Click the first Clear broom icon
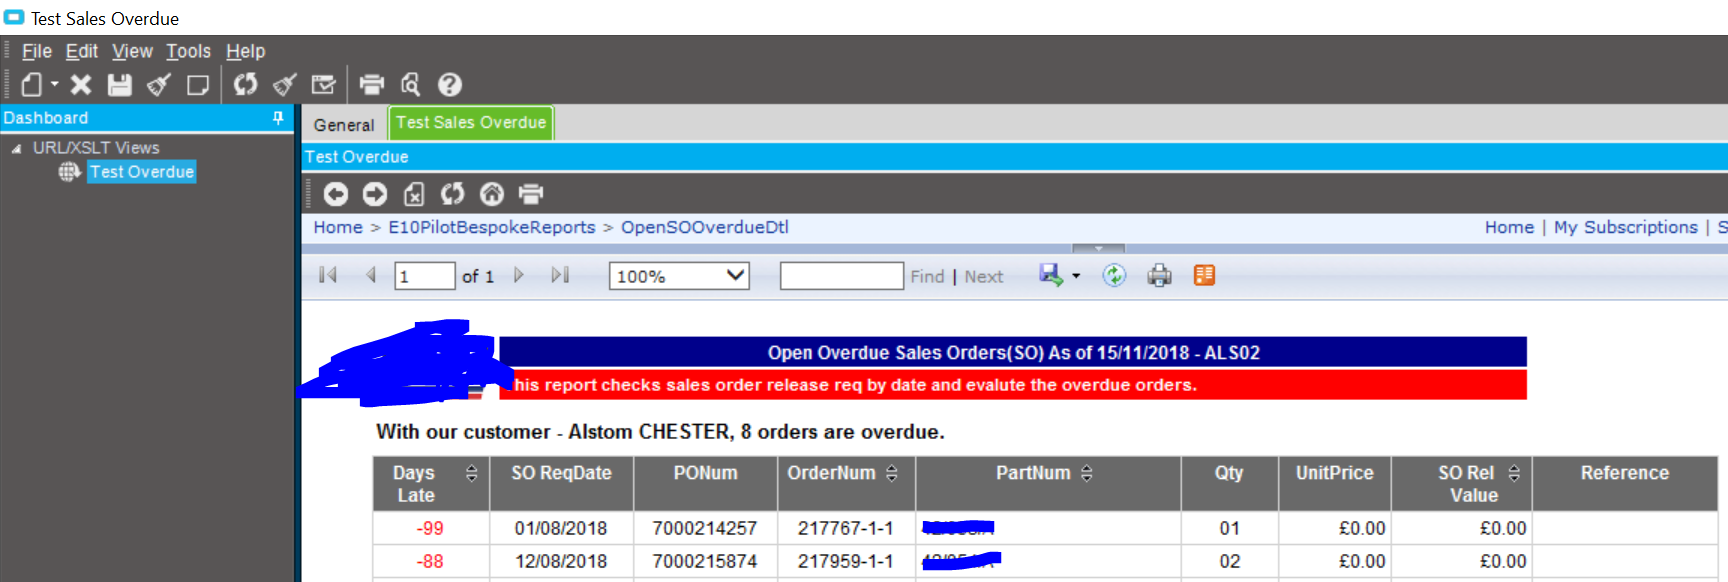The width and height of the screenshot is (1728, 582). tap(159, 85)
